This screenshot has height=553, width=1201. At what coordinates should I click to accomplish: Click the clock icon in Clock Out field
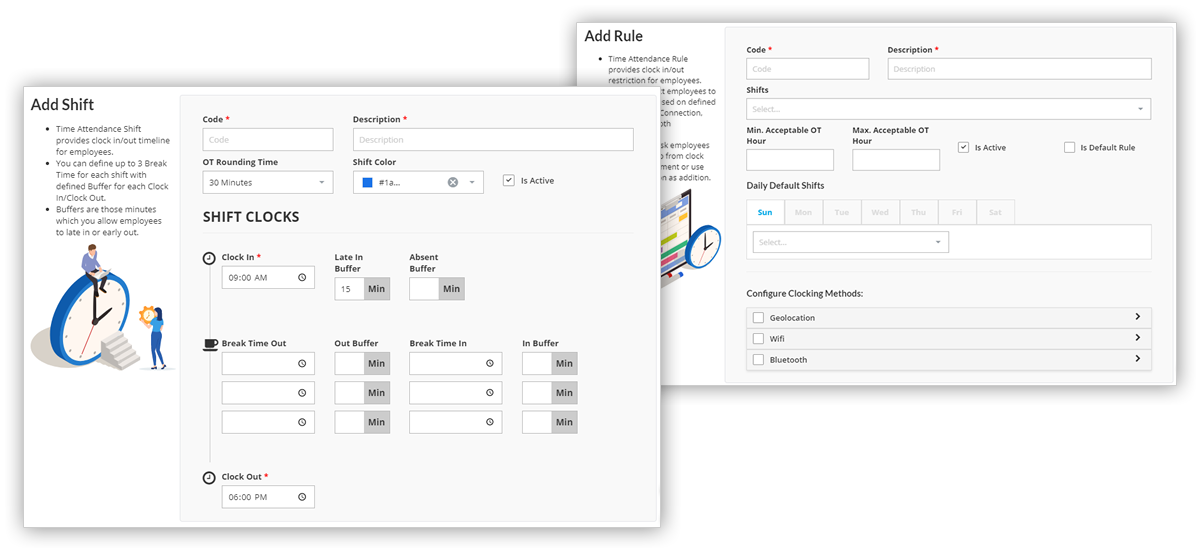pyautogui.click(x=302, y=497)
